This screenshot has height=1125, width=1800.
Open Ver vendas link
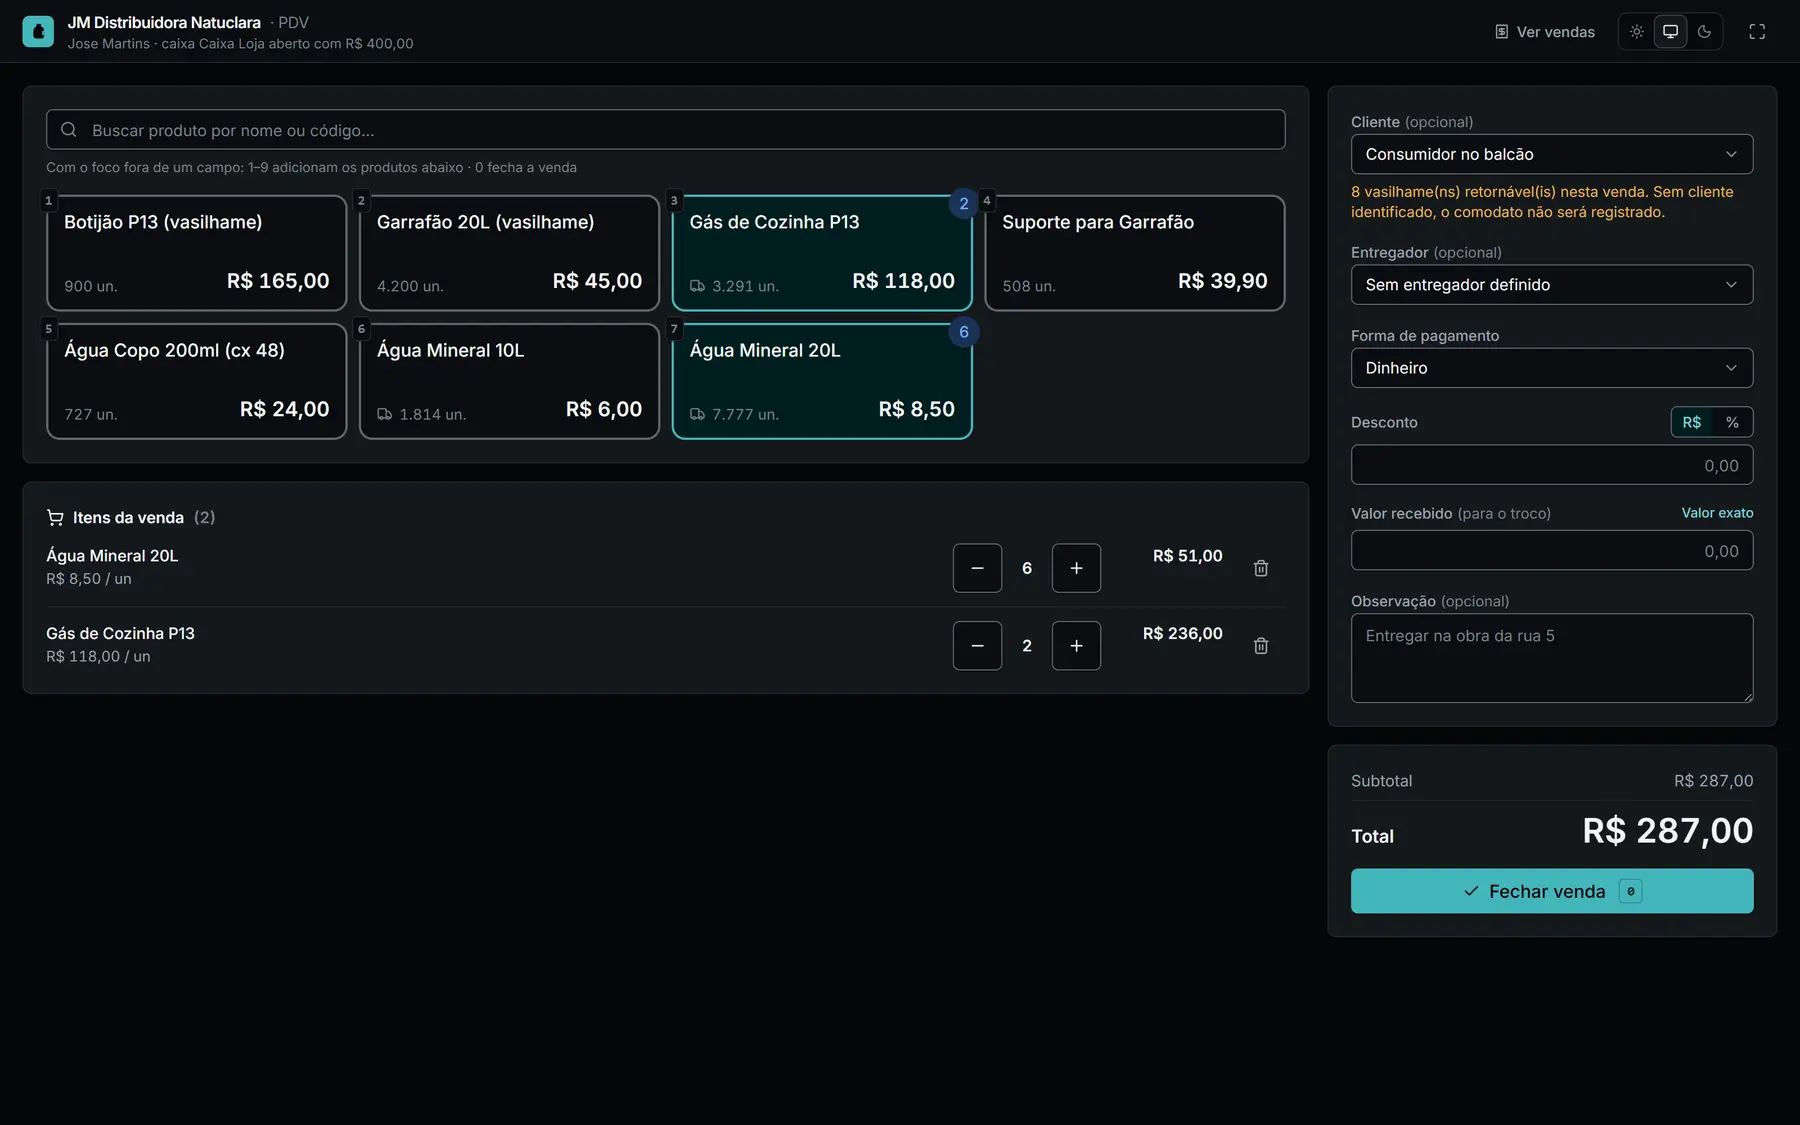point(1545,32)
